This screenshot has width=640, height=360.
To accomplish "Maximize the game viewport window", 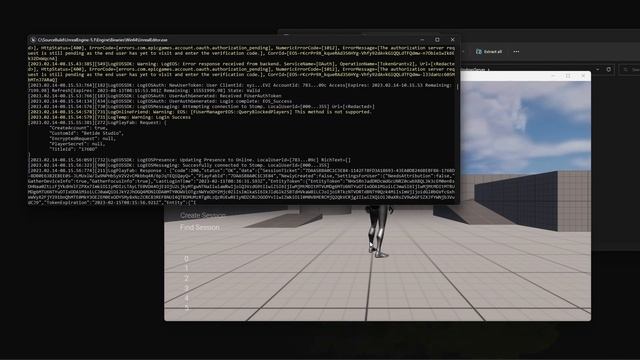I will (568, 76).
